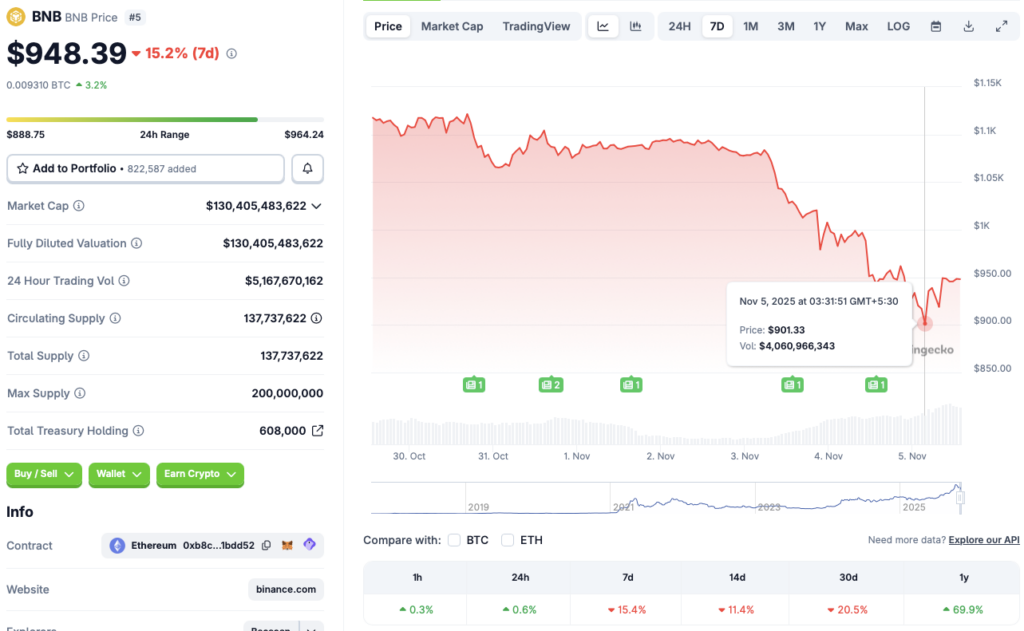Toggle LOG scale on the chart
1024x631 pixels.
point(897,26)
